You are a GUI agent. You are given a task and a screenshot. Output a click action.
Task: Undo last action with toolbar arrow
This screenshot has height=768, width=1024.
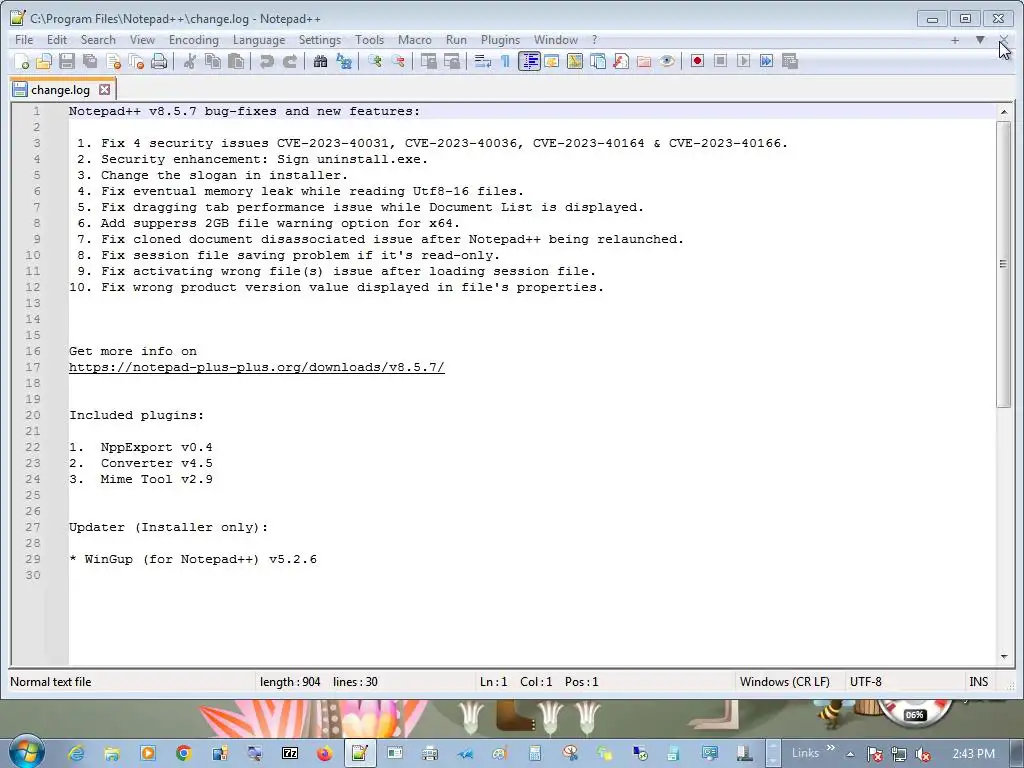266,61
